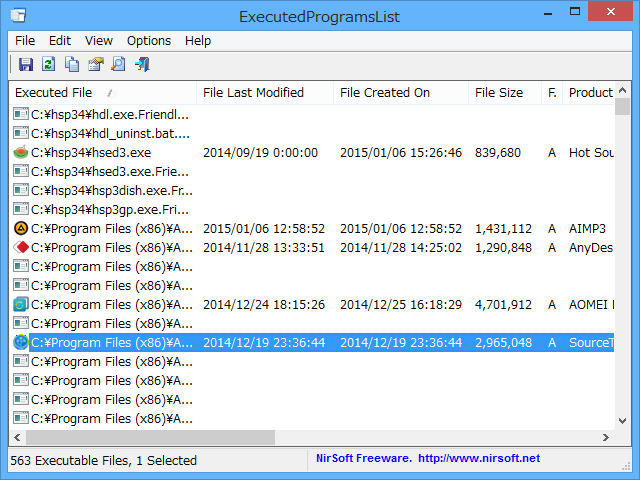
Task: Close the ExecutedProgramsList window
Action: pyautogui.click(x=611, y=11)
